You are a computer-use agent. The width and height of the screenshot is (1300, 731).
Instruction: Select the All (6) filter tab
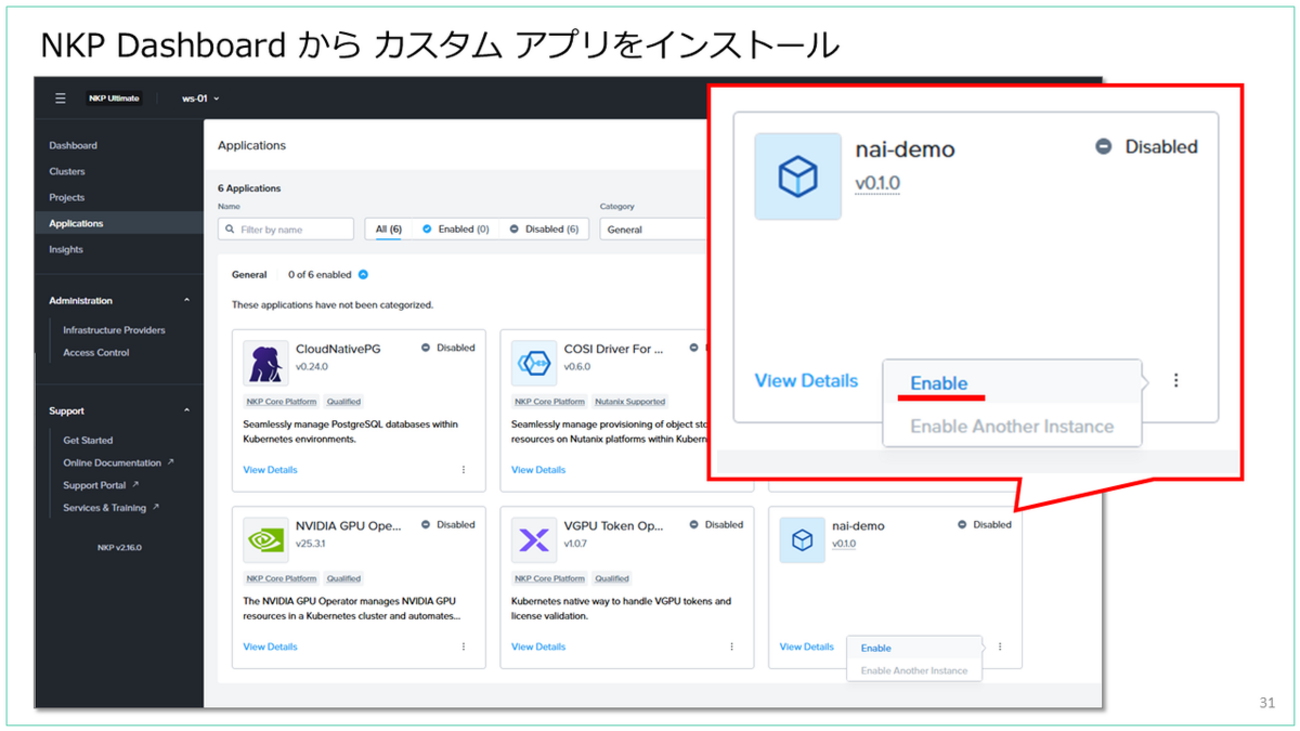(389, 230)
